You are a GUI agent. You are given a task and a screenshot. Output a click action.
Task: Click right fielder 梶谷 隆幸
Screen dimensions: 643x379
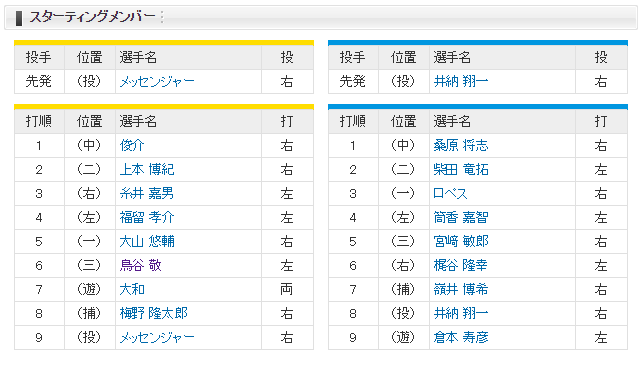461,265
